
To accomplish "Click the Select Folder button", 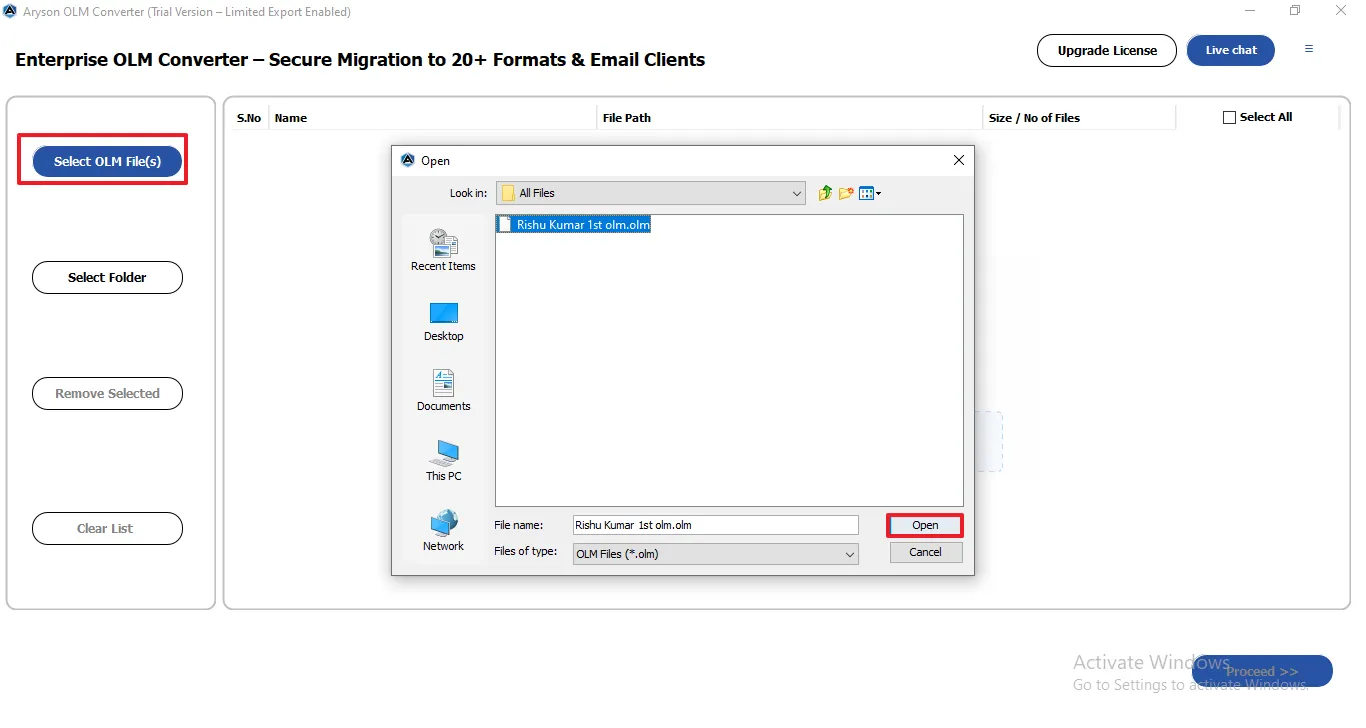I will 107,277.
